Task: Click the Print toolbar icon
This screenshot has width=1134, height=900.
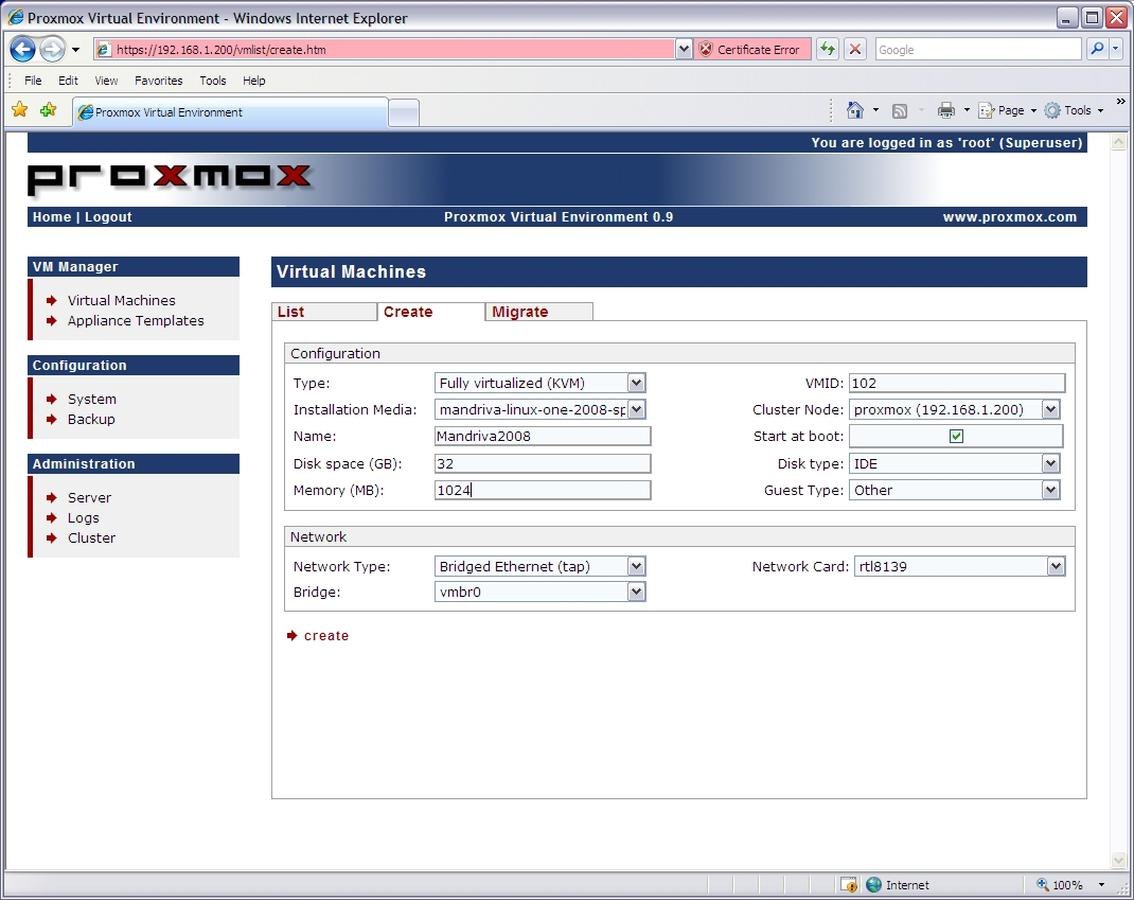Action: pyautogui.click(x=946, y=110)
